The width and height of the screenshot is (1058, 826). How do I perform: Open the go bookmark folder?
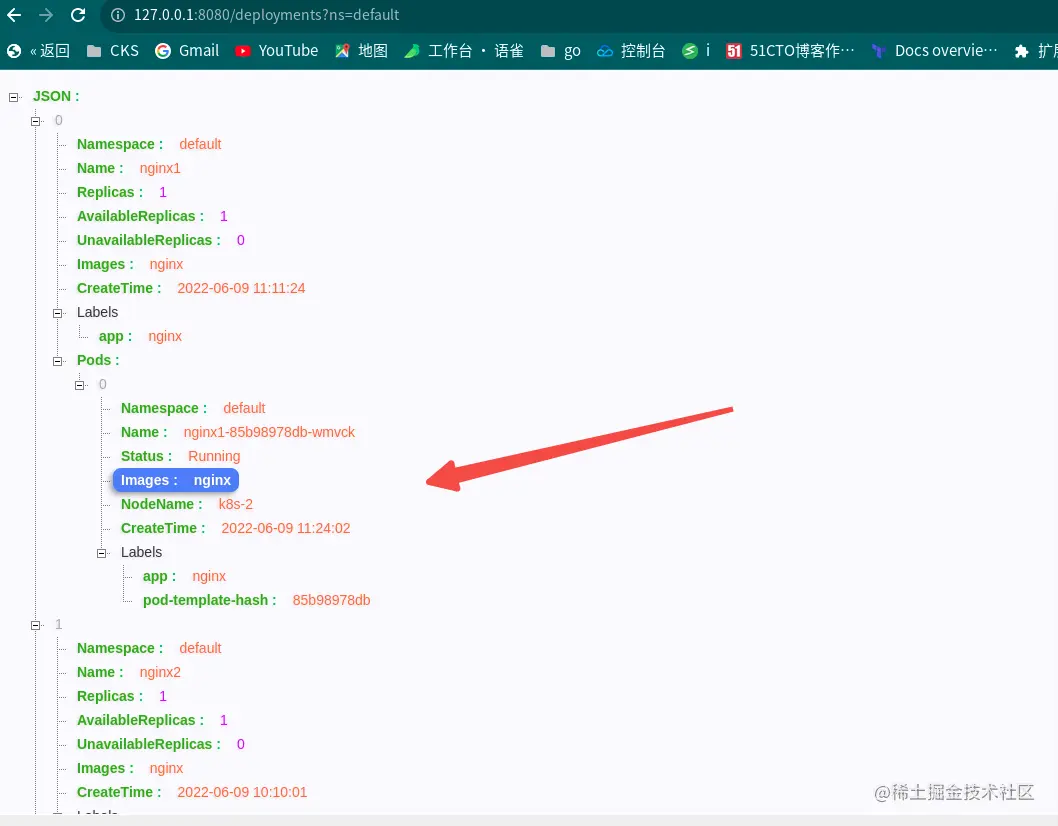[x=561, y=51]
